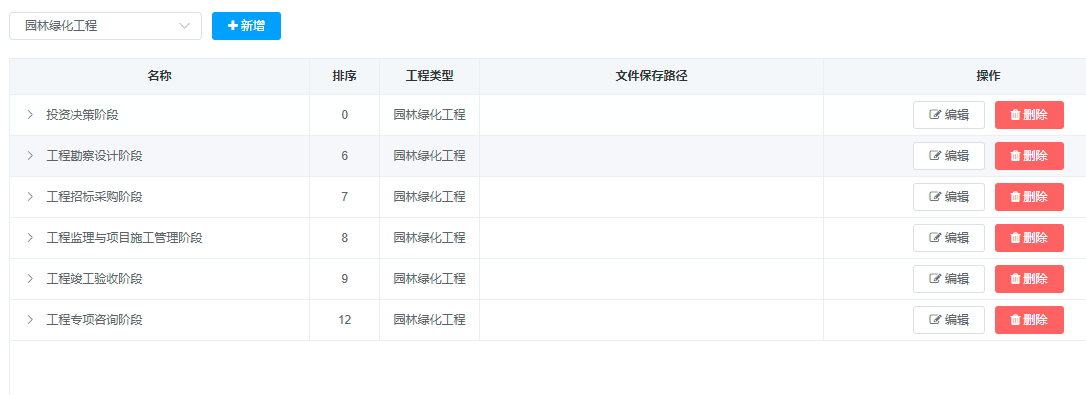1086x395 pixels.
Task: Delete the 工程监理与项目施工管理阶段 entry
Action: (x=1029, y=238)
